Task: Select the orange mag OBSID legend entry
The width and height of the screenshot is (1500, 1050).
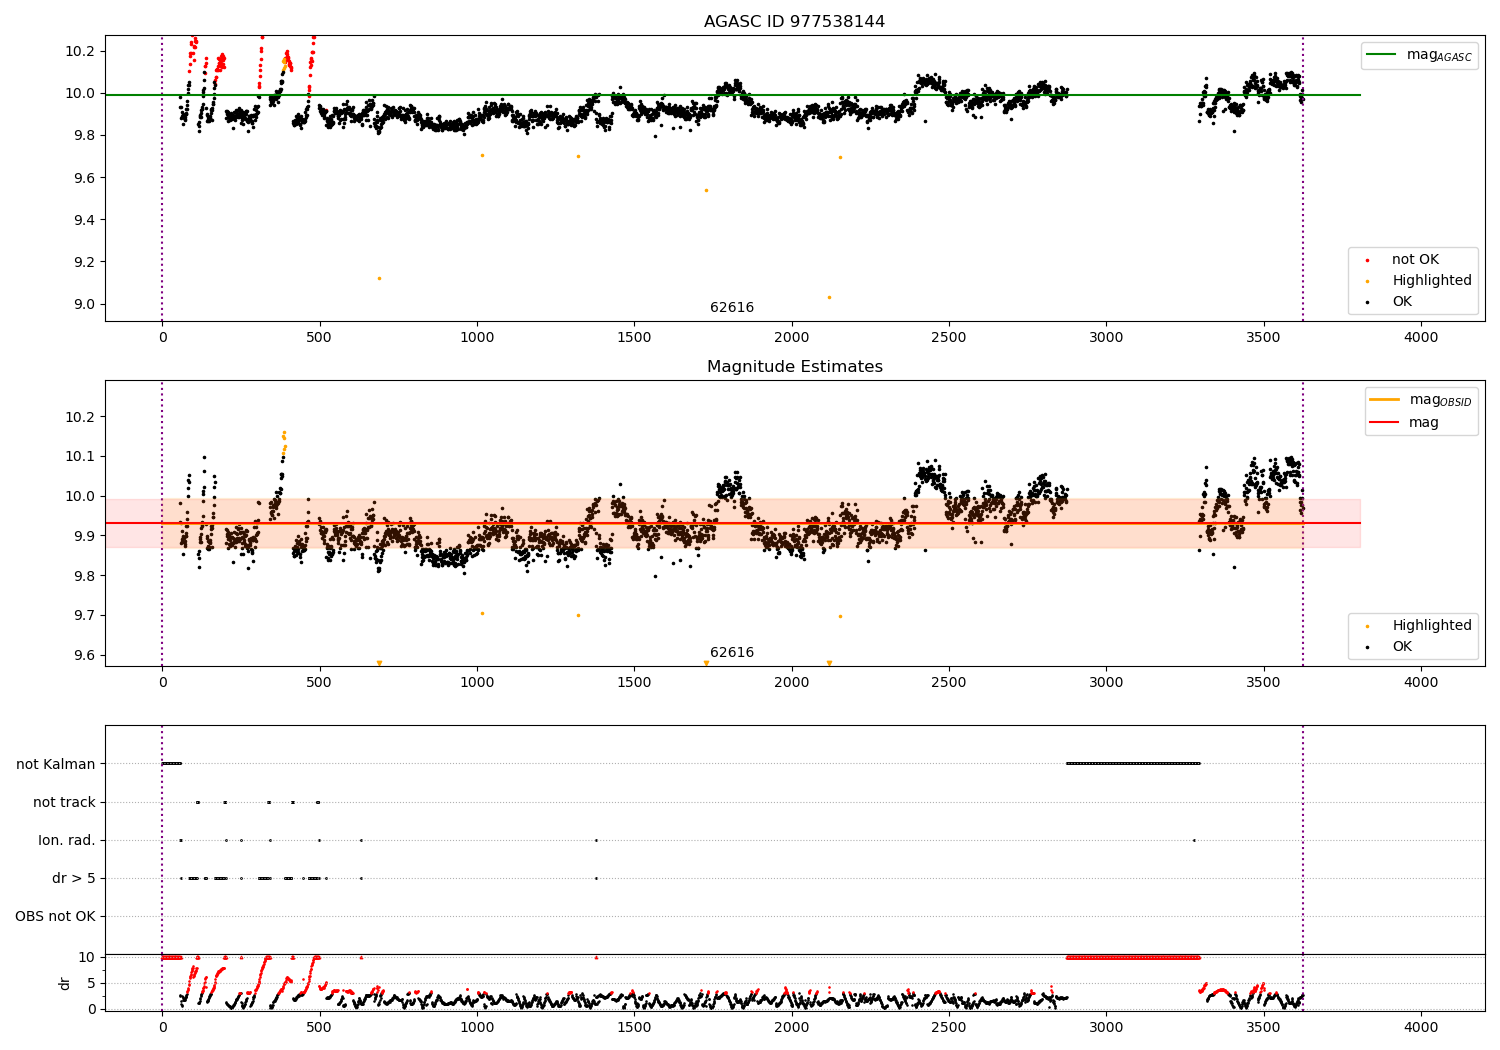Action: click(1420, 400)
